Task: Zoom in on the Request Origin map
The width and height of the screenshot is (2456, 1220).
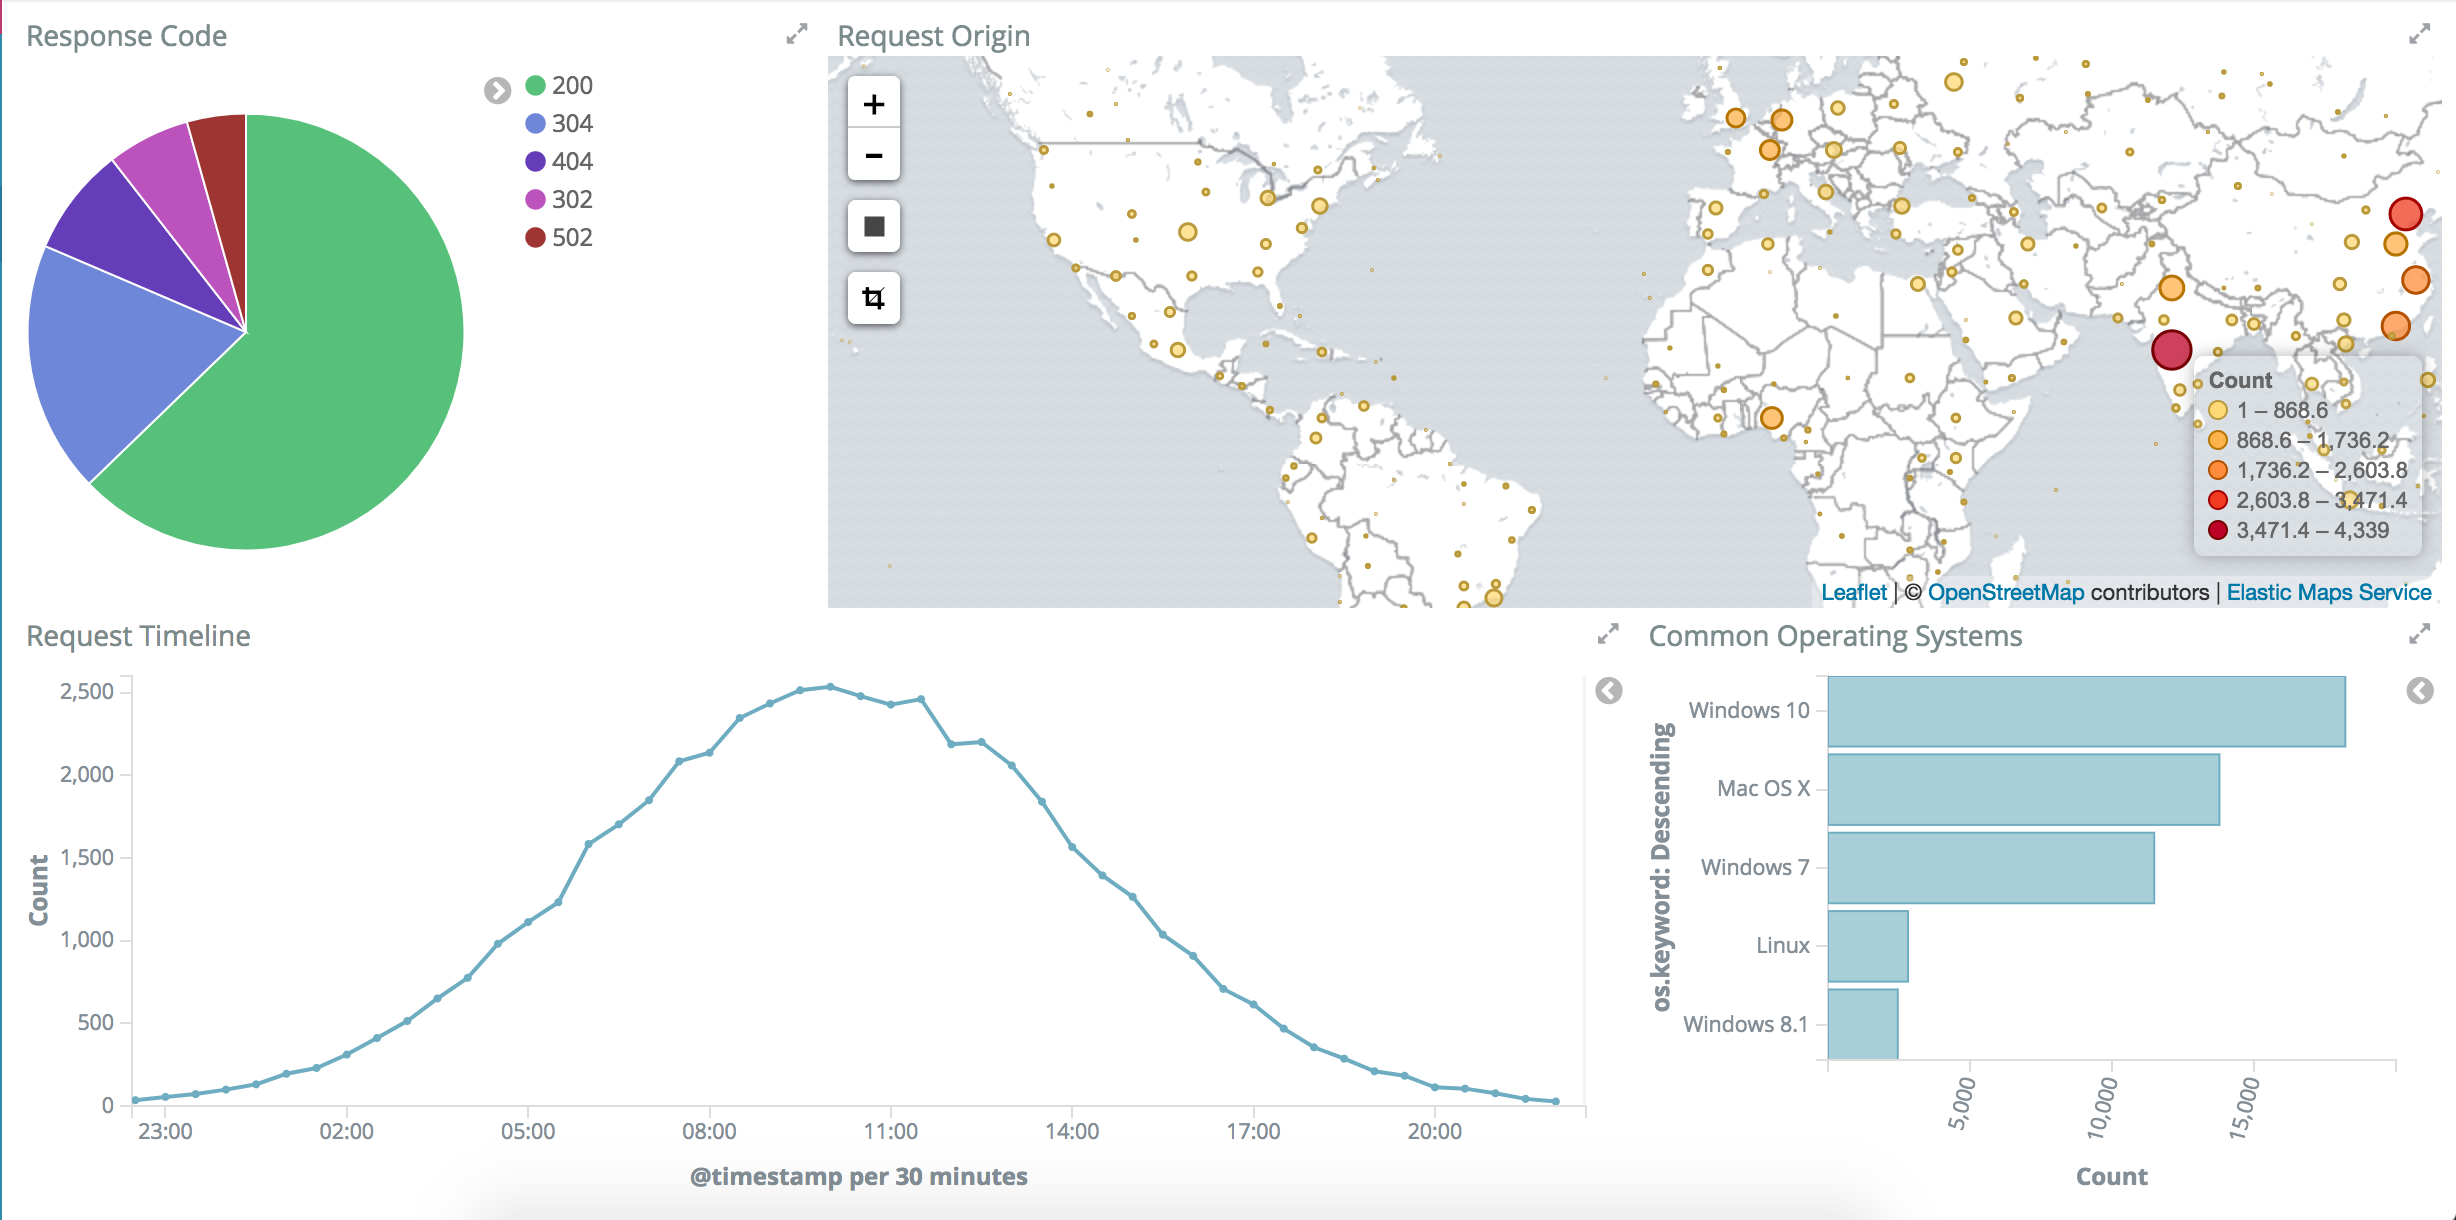Action: (873, 104)
